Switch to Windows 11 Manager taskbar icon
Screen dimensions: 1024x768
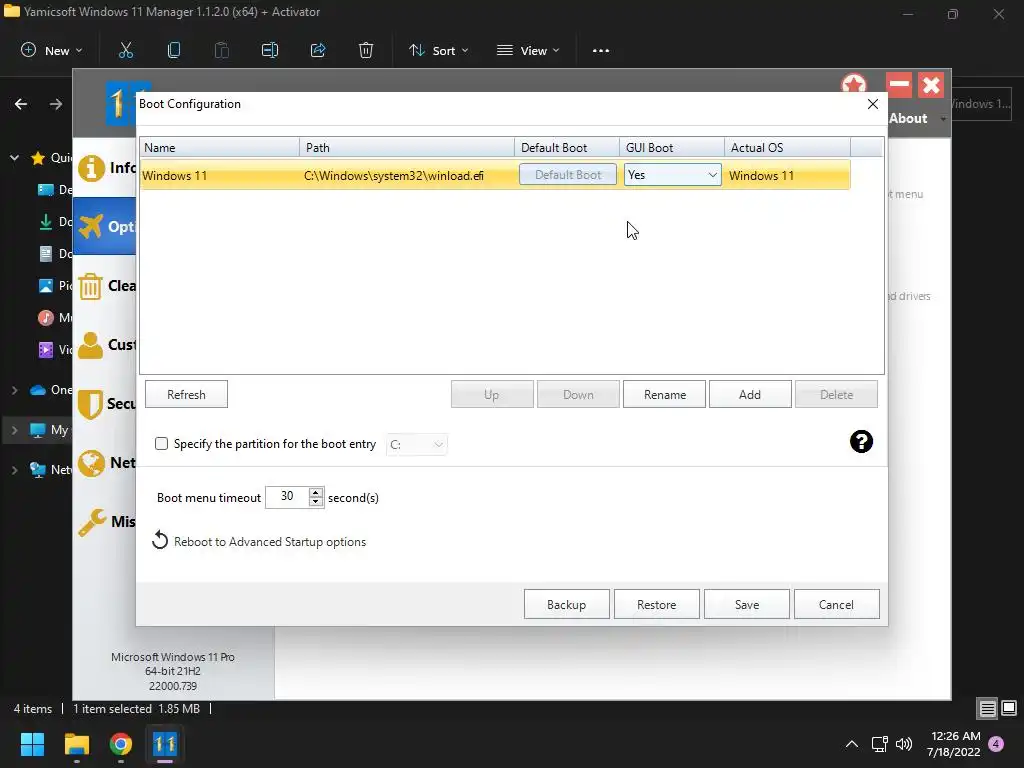pyautogui.click(x=165, y=744)
